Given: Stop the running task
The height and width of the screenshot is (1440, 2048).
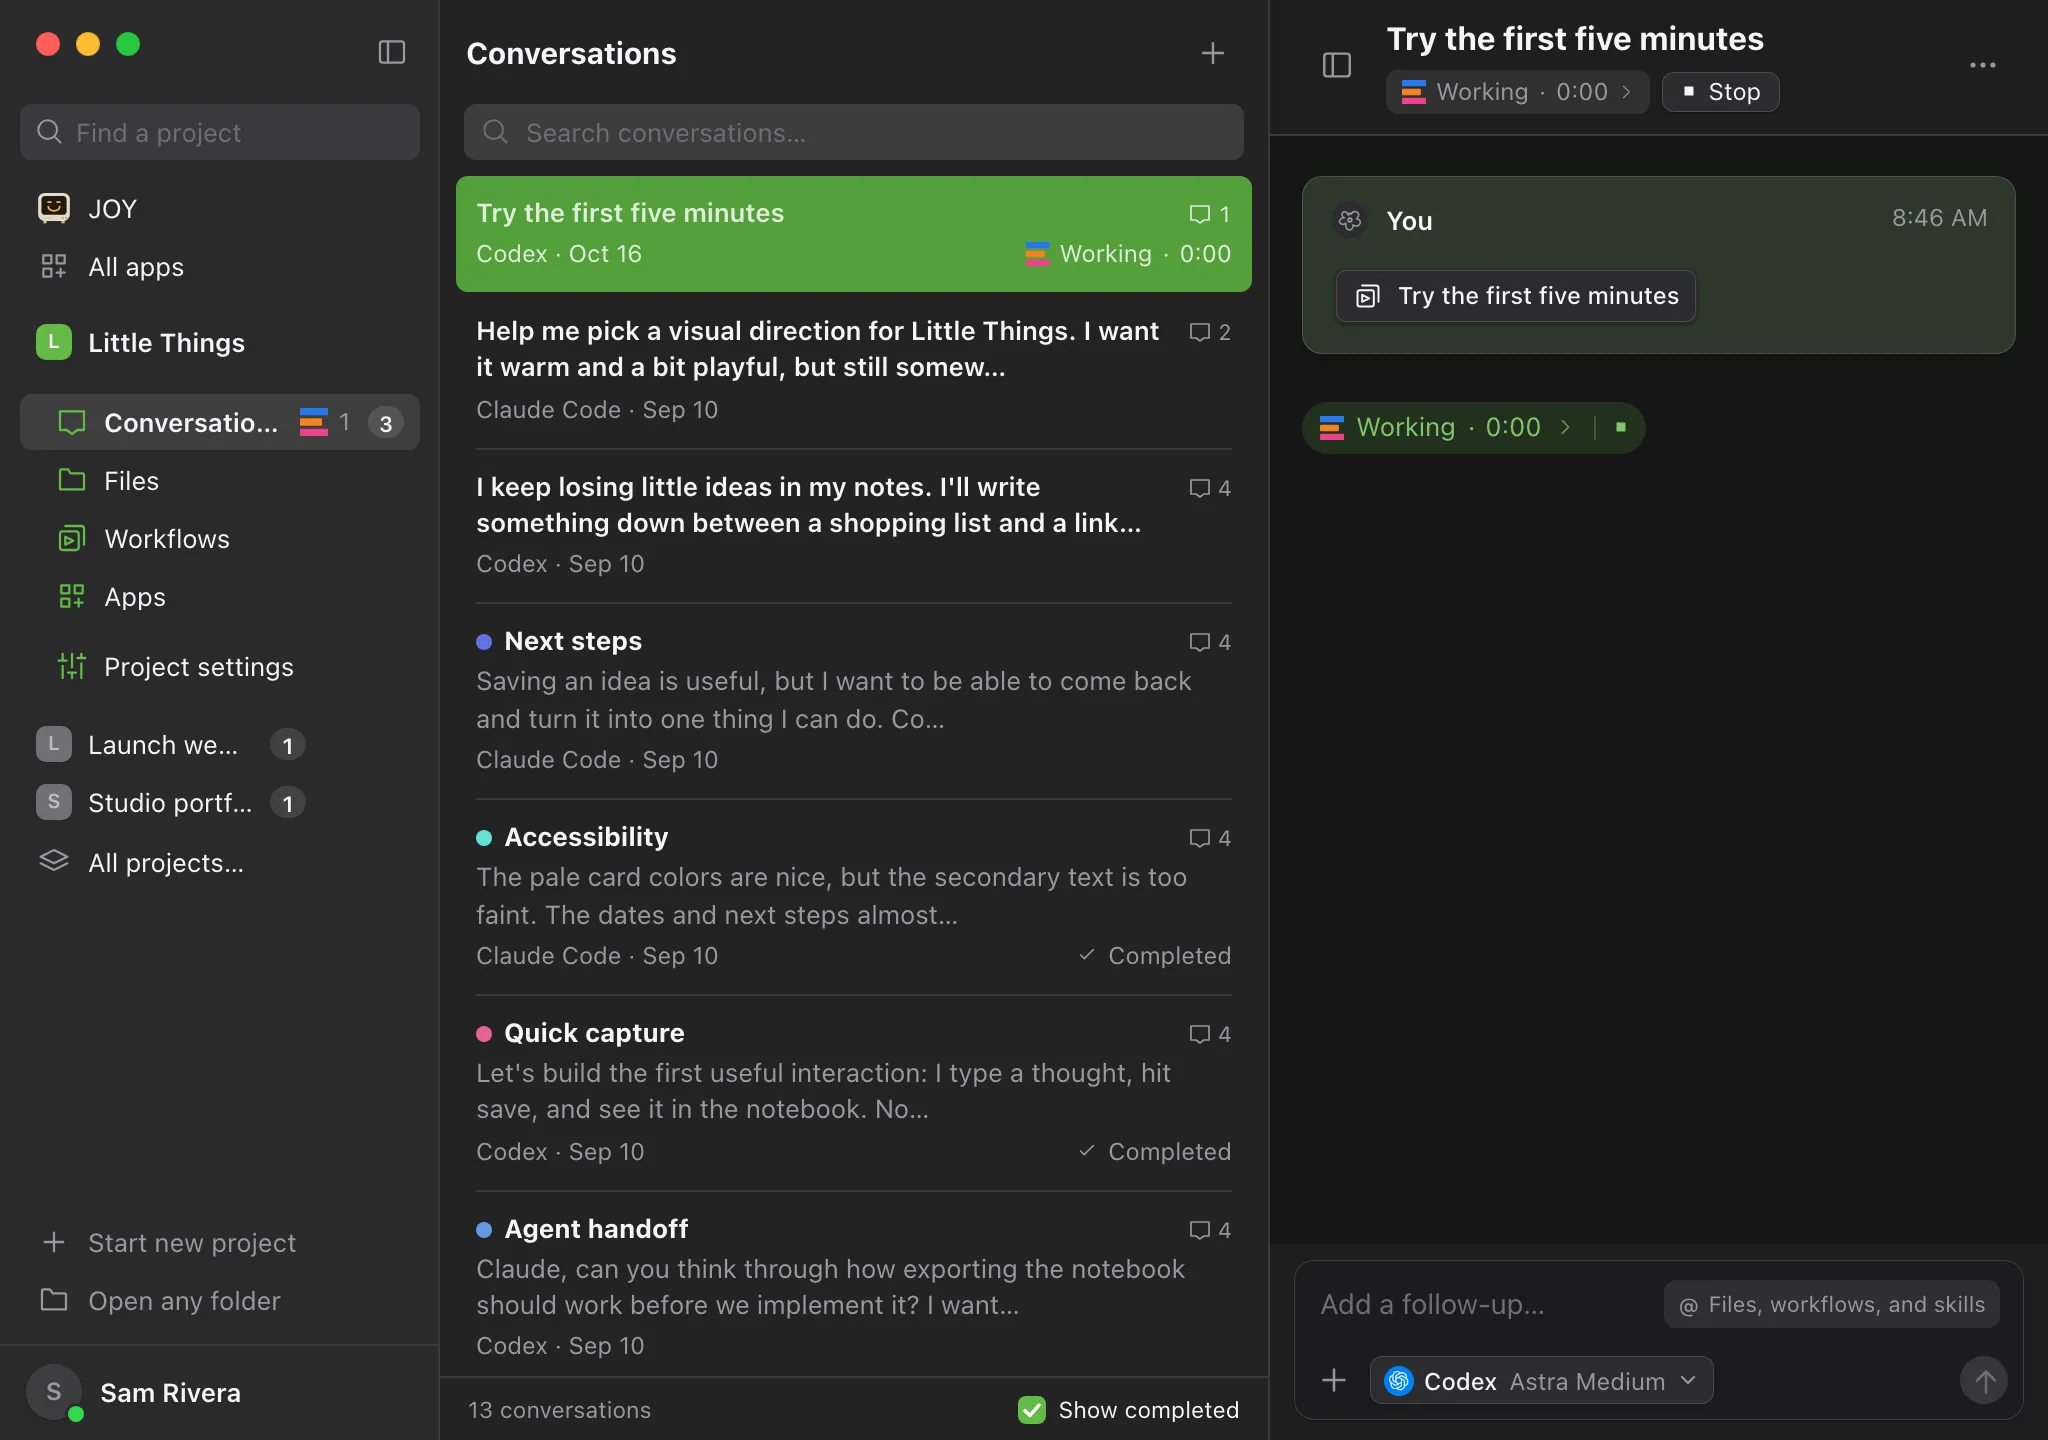Looking at the screenshot, I should (1720, 92).
